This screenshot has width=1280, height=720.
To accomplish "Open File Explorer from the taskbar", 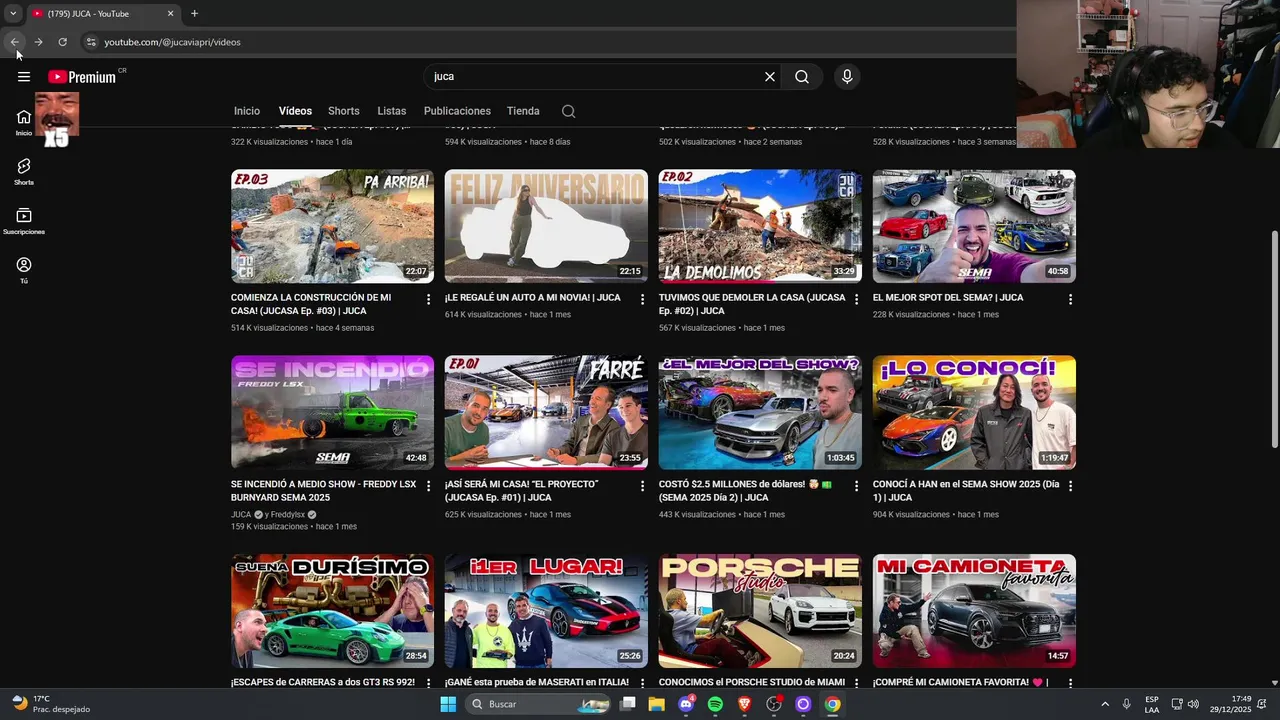I will click(x=656, y=704).
